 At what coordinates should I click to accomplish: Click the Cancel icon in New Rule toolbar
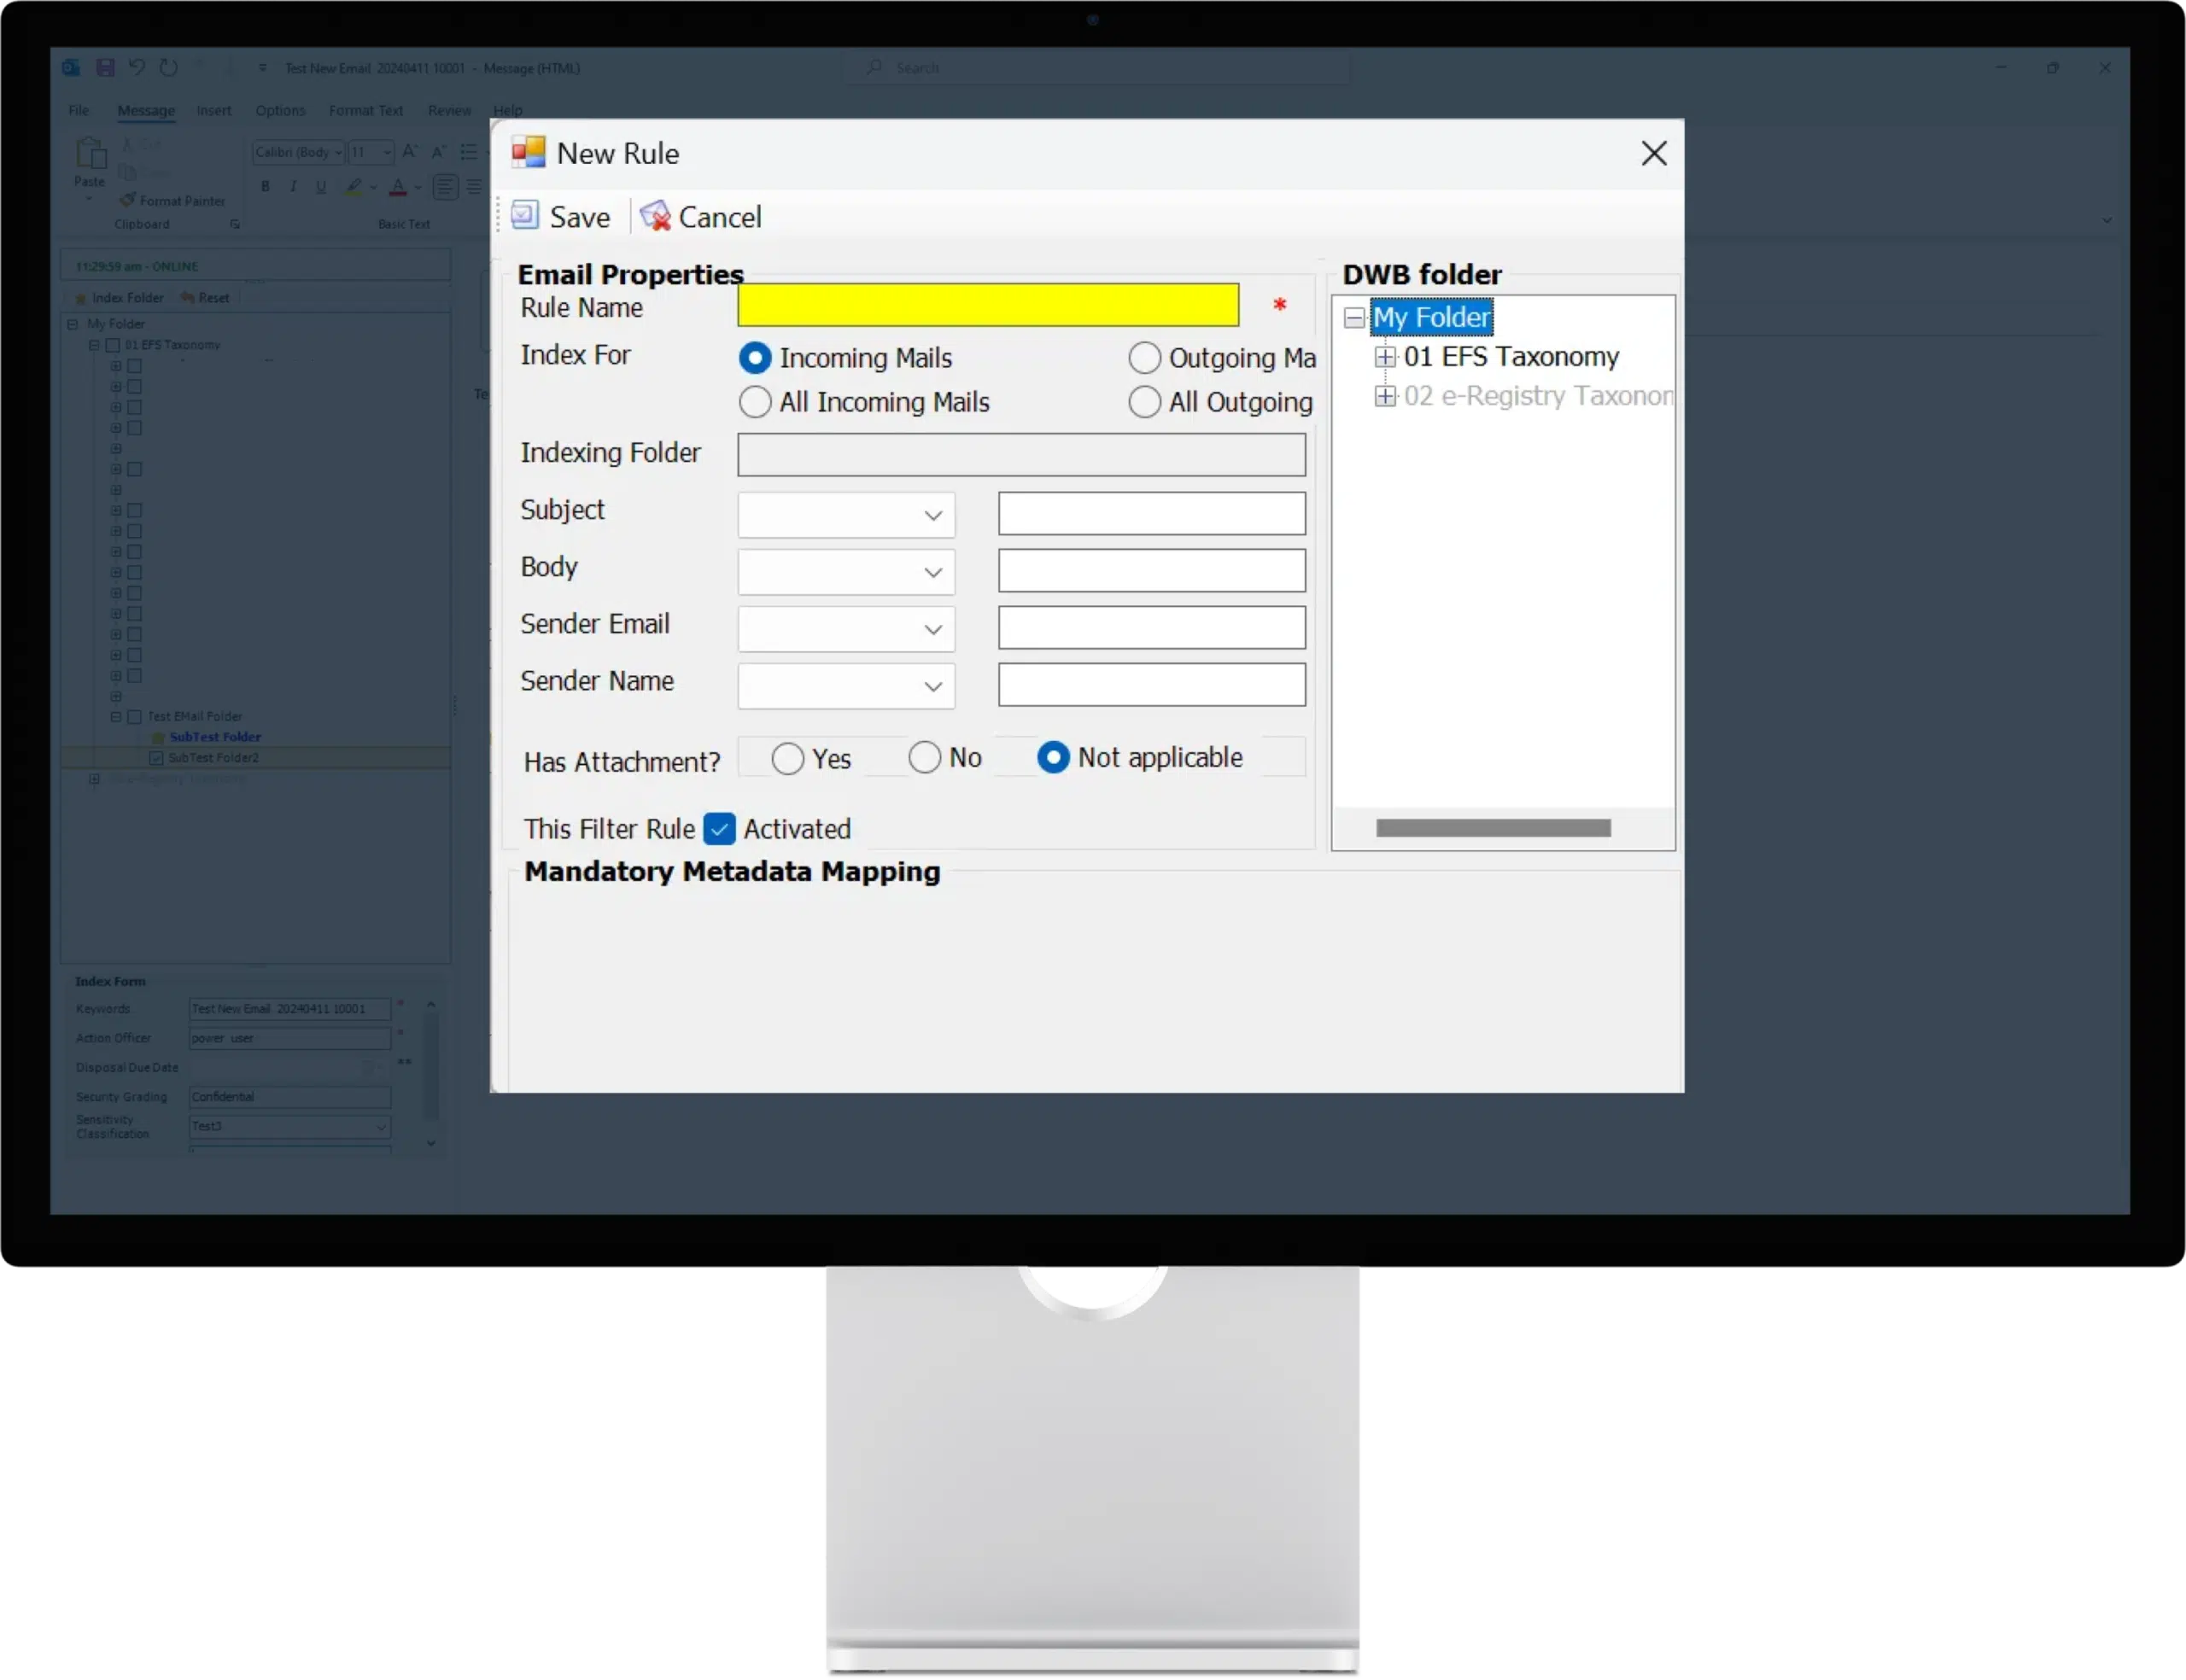[x=655, y=215]
